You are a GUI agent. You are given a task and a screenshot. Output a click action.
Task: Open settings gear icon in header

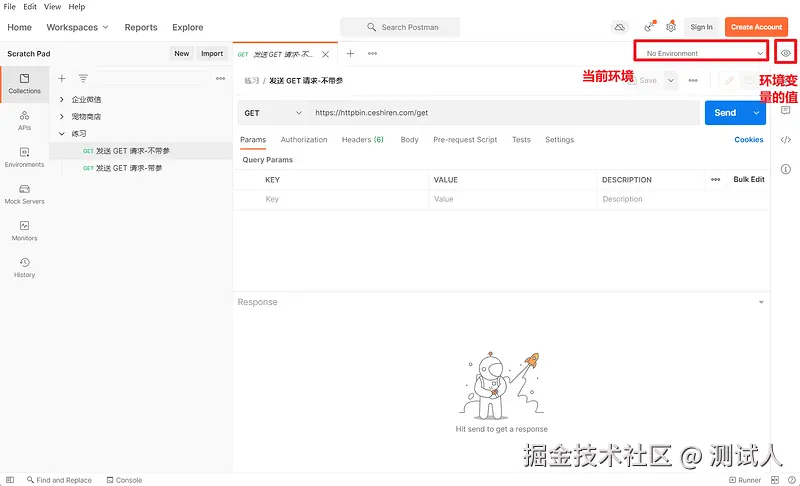(671, 27)
